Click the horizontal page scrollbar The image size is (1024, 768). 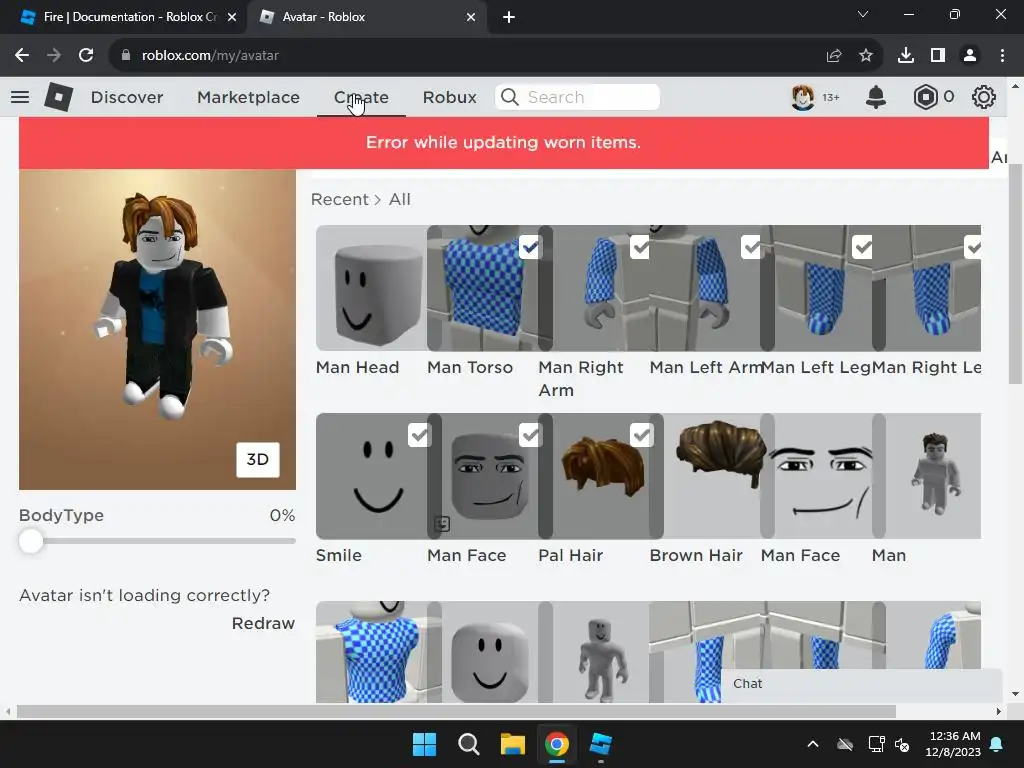pyautogui.click(x=456, y=711)
